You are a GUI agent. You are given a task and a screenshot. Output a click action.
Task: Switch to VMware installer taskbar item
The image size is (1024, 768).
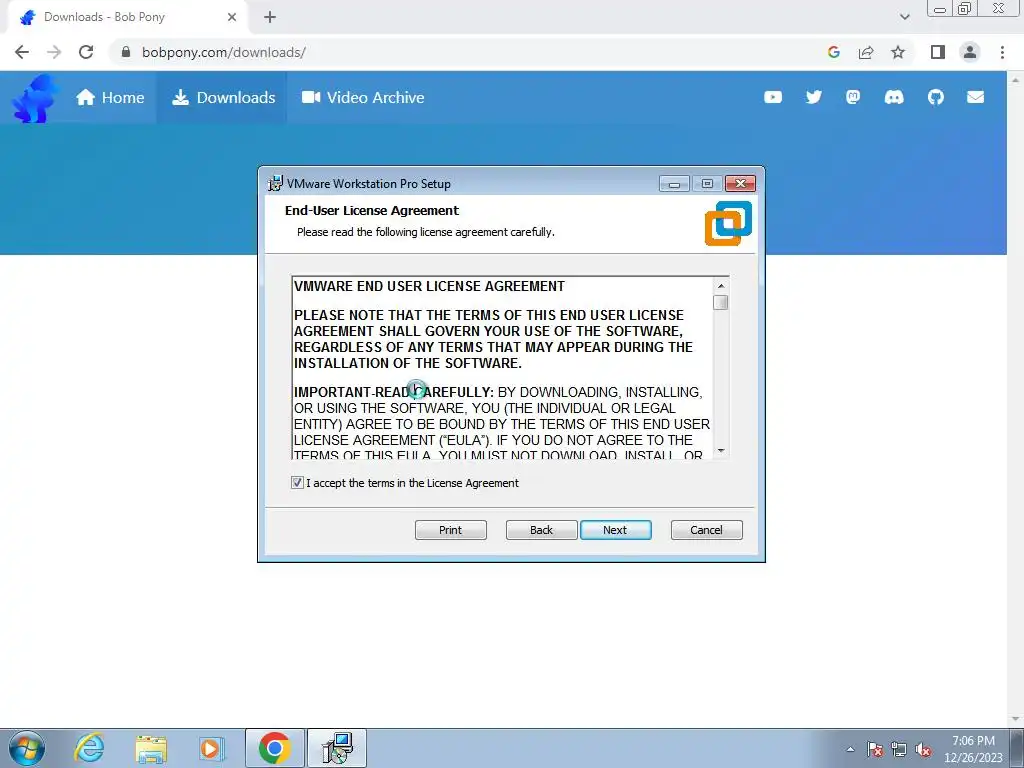point(337,748)
